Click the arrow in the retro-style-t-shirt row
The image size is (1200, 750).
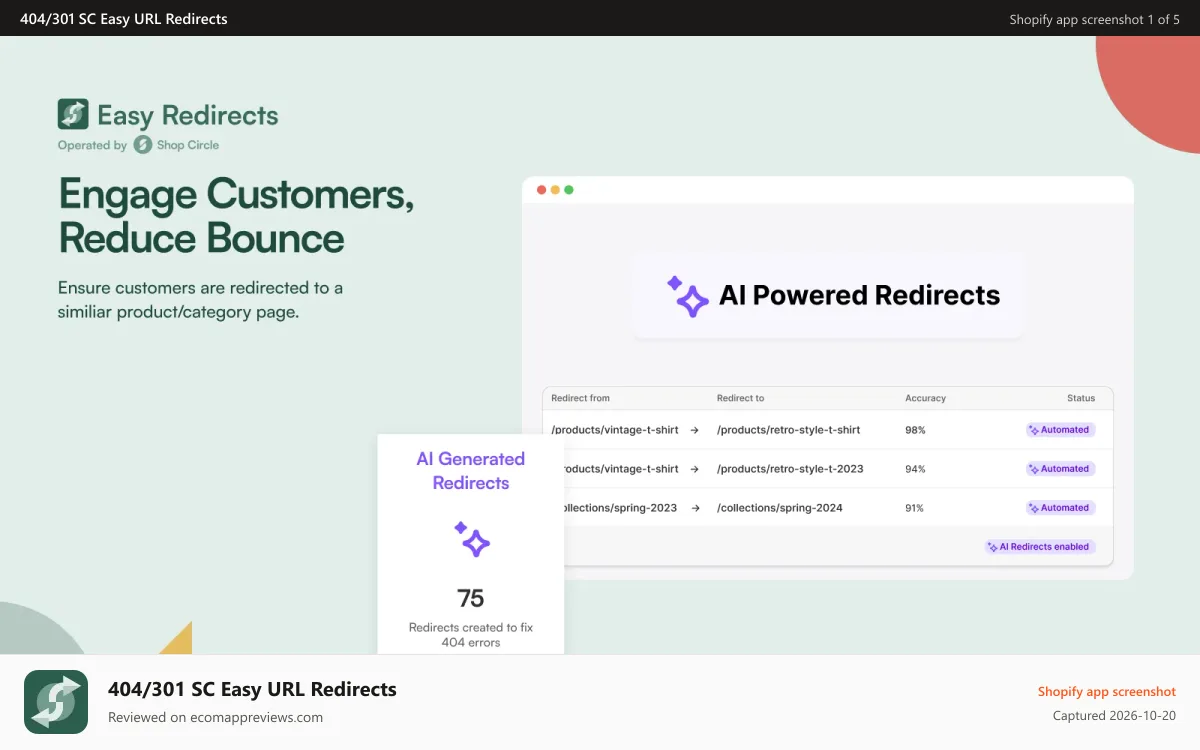click(x=694, y=430)
